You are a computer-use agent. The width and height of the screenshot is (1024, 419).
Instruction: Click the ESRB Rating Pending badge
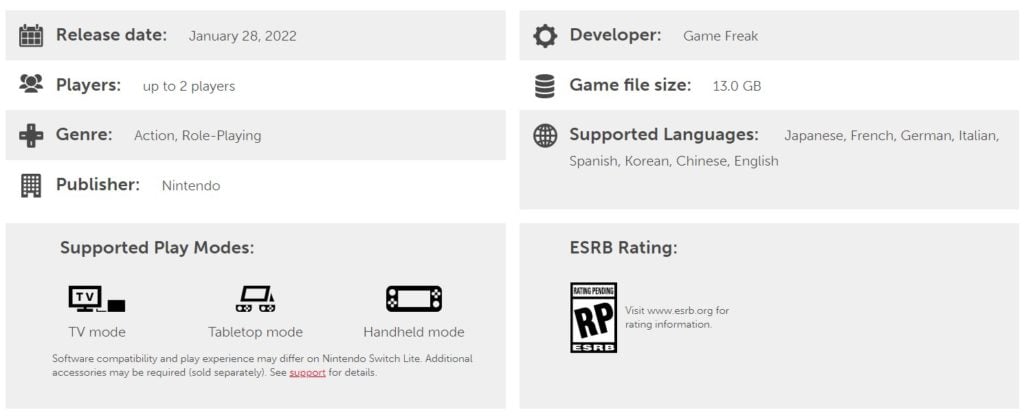[x=593, y=318]
